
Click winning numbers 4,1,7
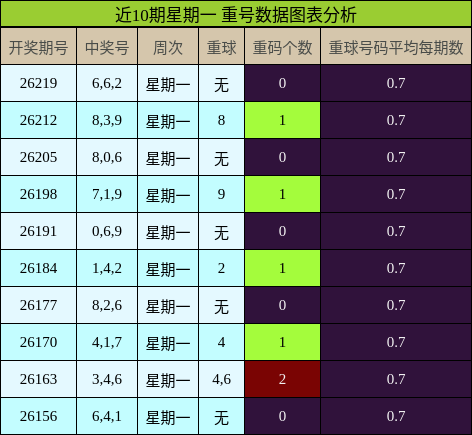coord(107,342)
